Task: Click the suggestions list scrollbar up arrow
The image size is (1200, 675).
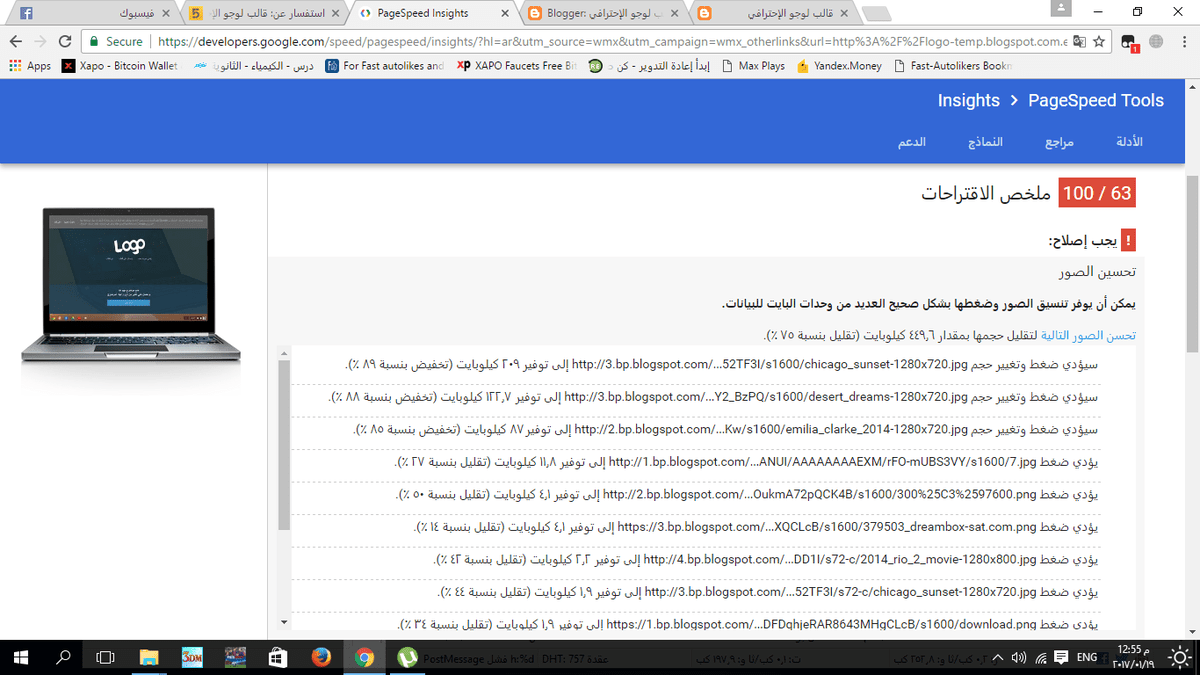Action: tap(284, 353)
